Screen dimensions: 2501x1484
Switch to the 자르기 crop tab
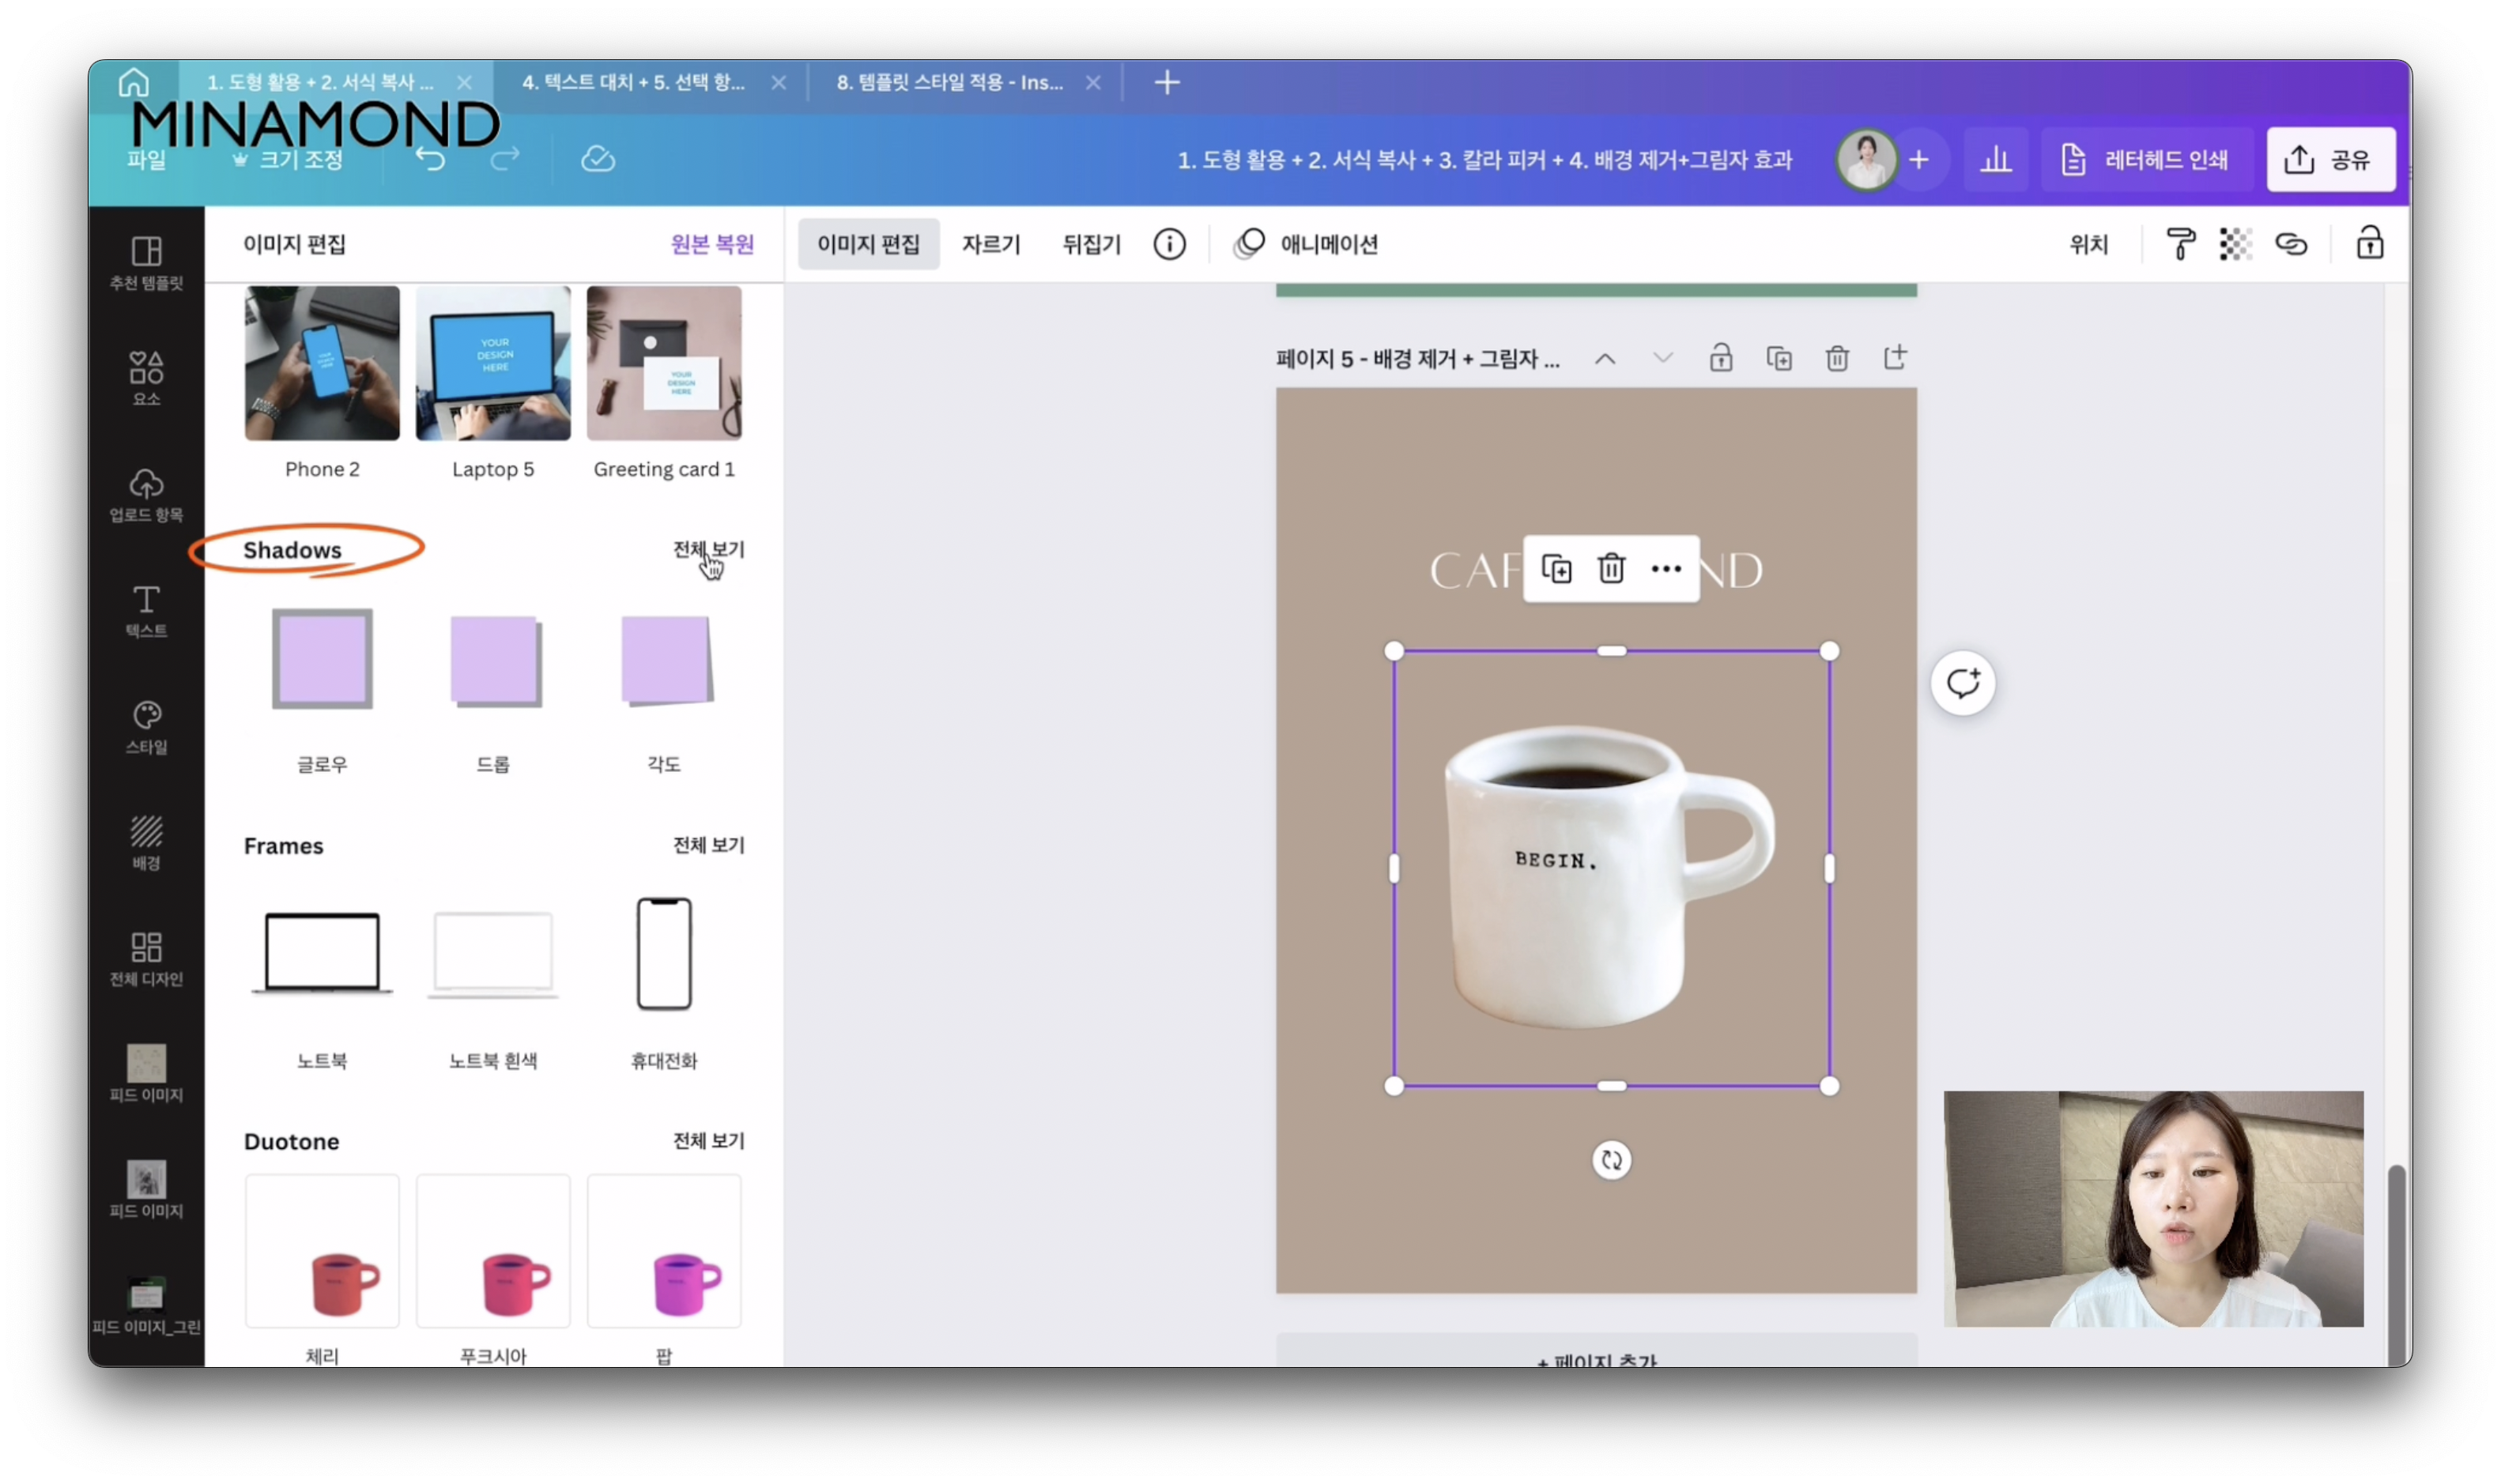[990, 244]
